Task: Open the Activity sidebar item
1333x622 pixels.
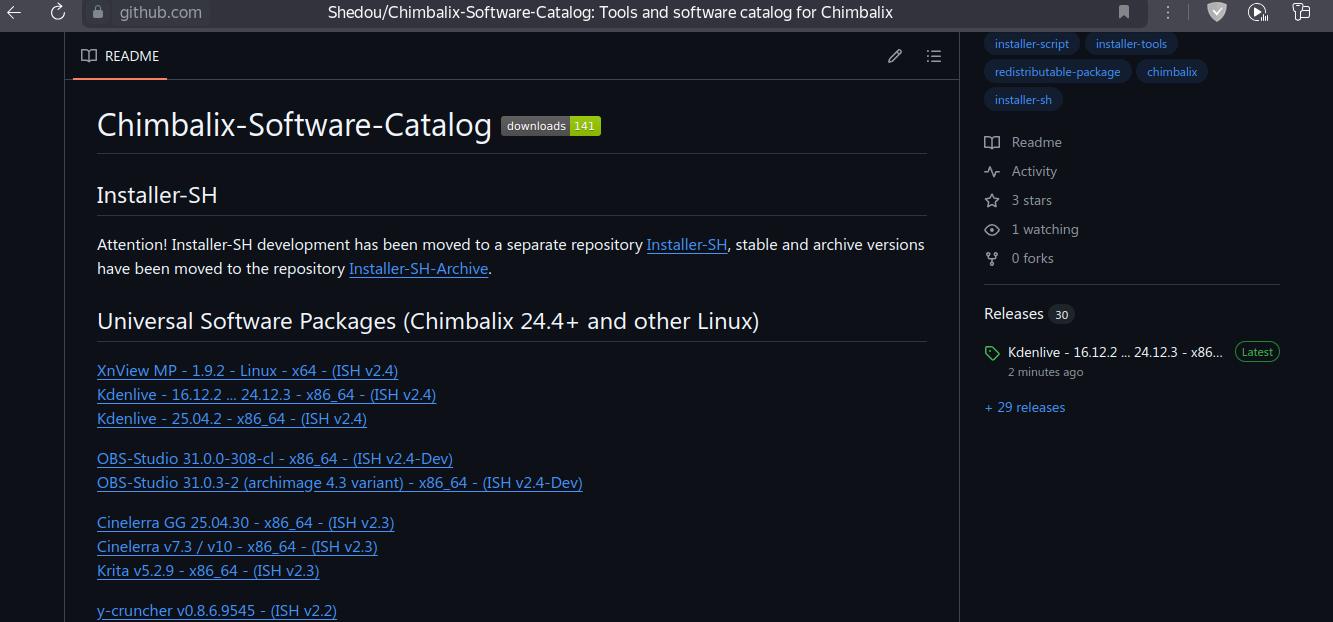Action: coord(1033,171)
